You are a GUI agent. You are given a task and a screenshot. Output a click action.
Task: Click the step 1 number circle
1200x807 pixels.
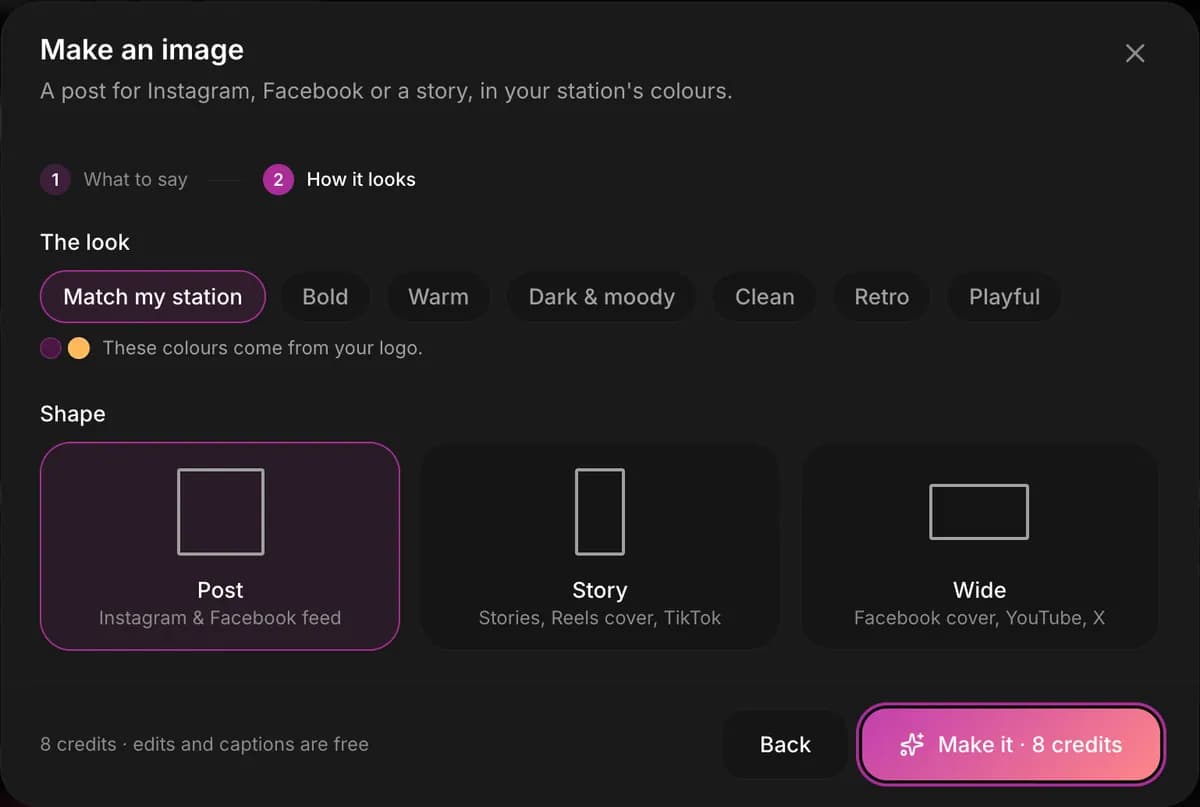point(55,180)
